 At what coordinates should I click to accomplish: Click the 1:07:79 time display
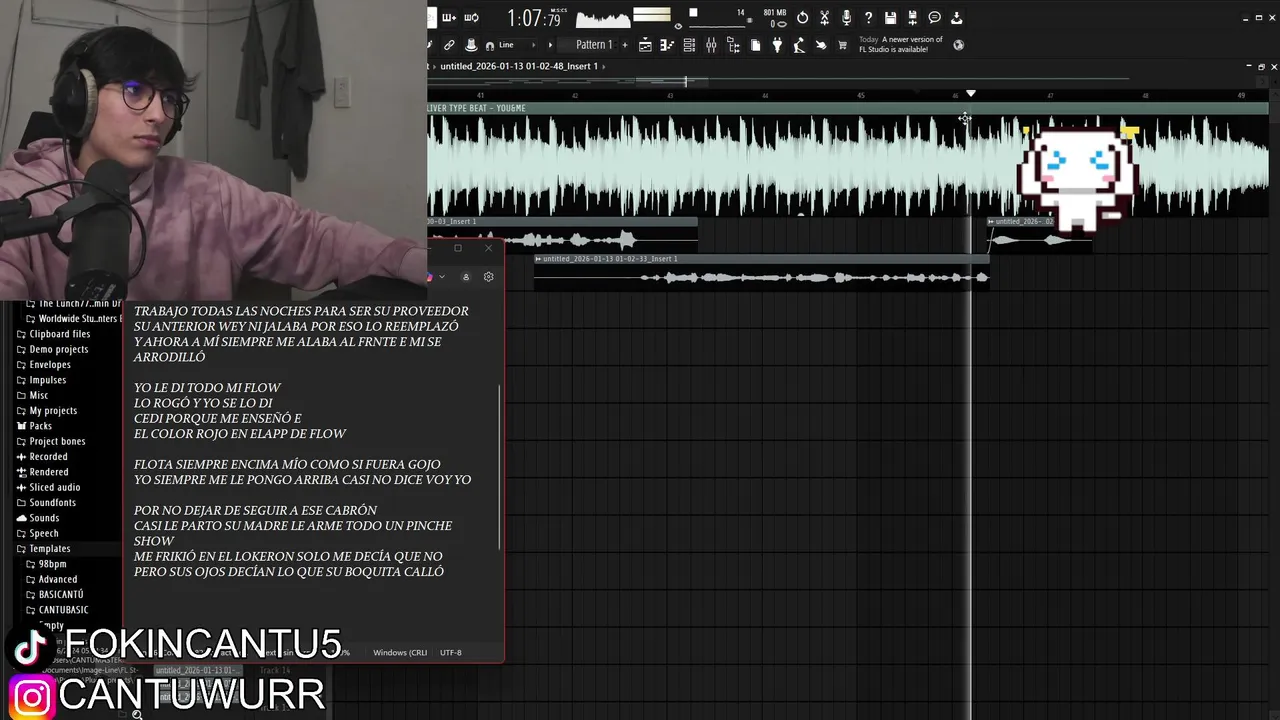534,18
